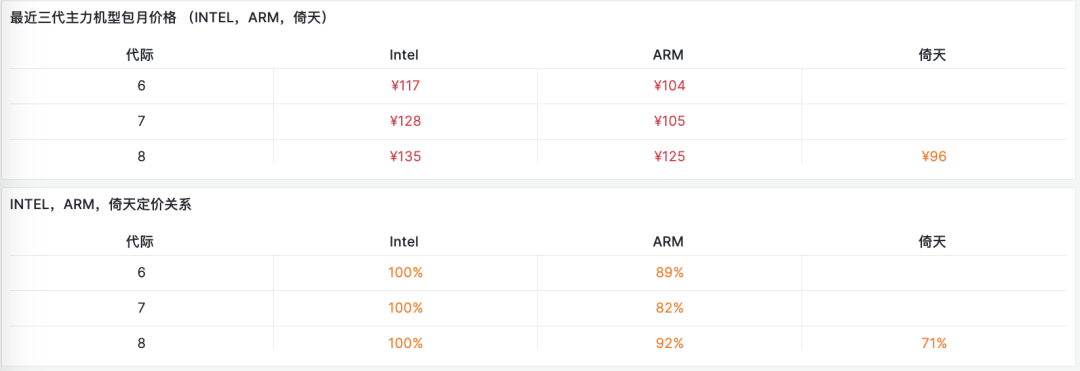Click the Intel header in pricing relation table
1080x371 pixels.
[x=404, y=242]
